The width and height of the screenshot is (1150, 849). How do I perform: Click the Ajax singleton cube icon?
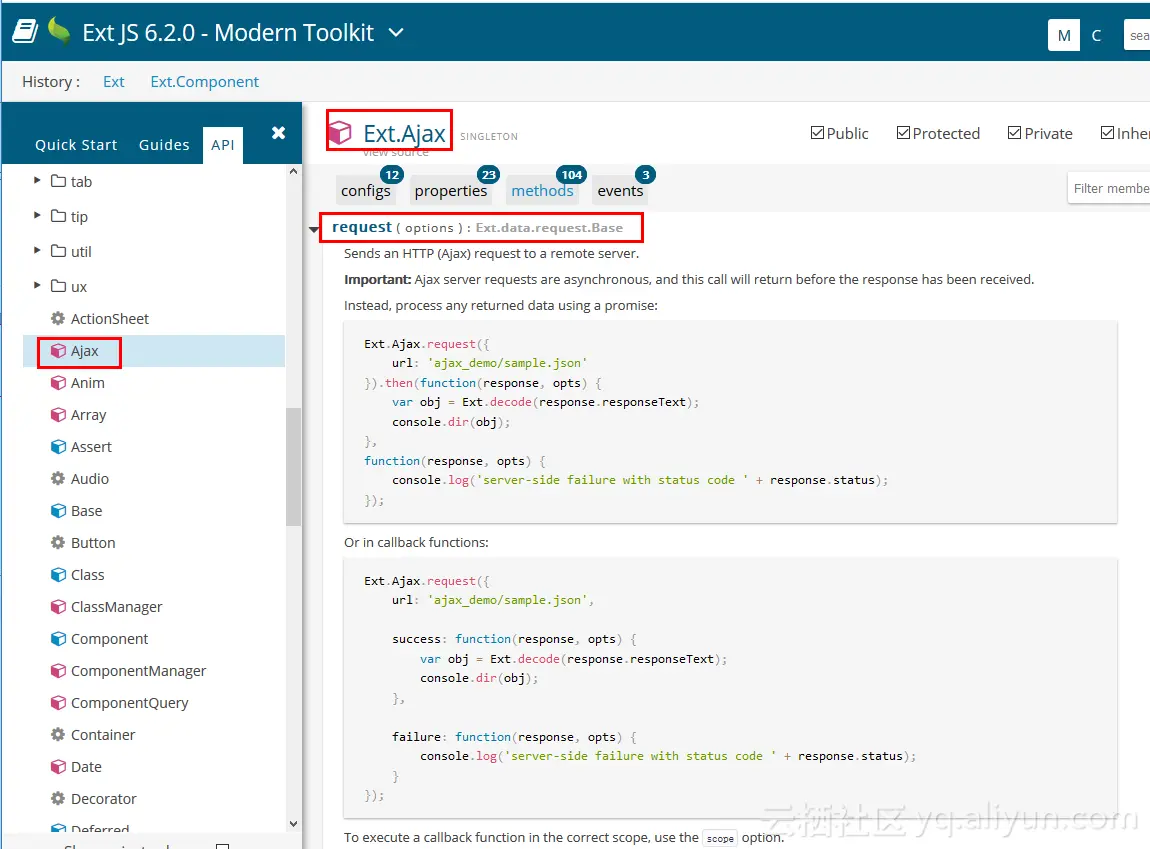point(58,351)
